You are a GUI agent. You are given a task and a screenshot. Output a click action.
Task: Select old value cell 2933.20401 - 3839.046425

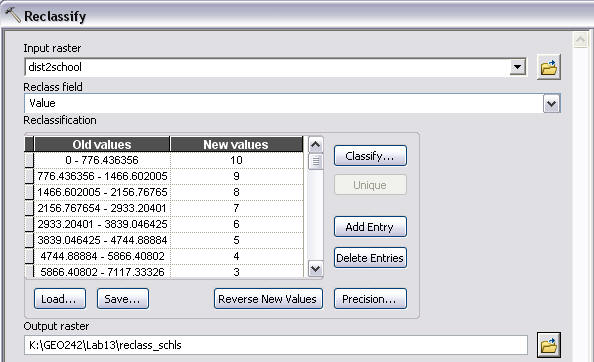[x=102, y=224]
